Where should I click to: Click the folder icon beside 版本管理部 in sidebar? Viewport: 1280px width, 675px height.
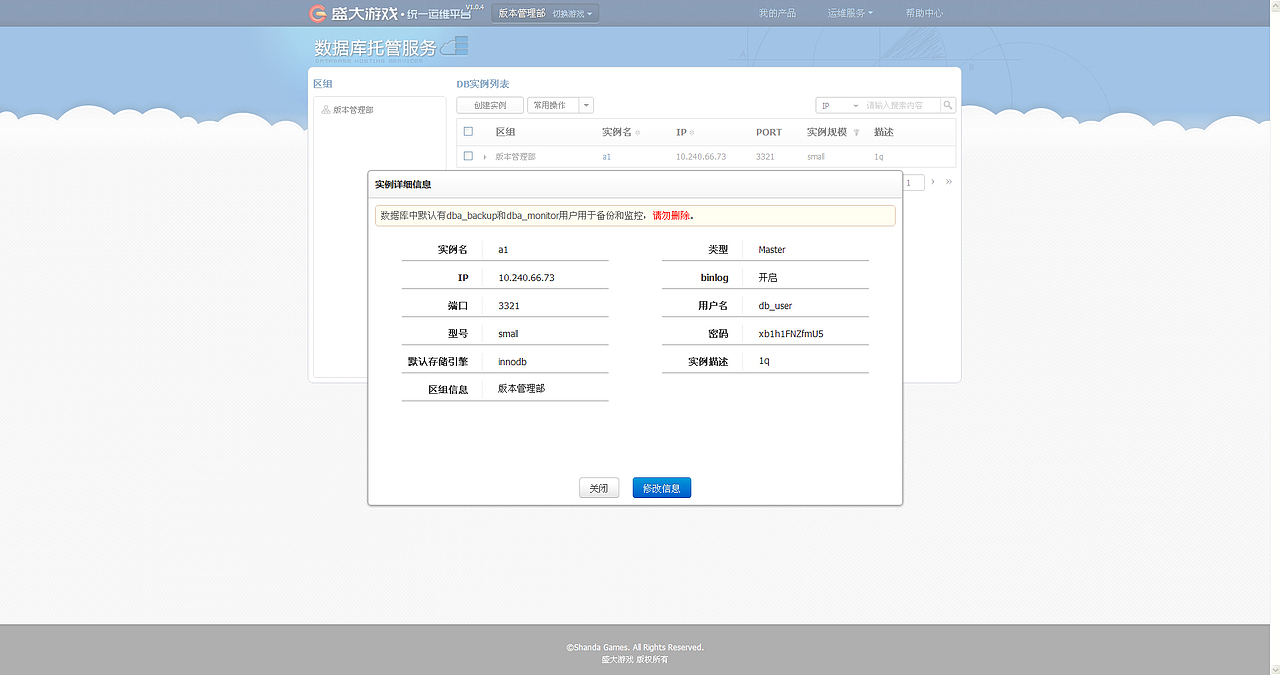point(325,109)
